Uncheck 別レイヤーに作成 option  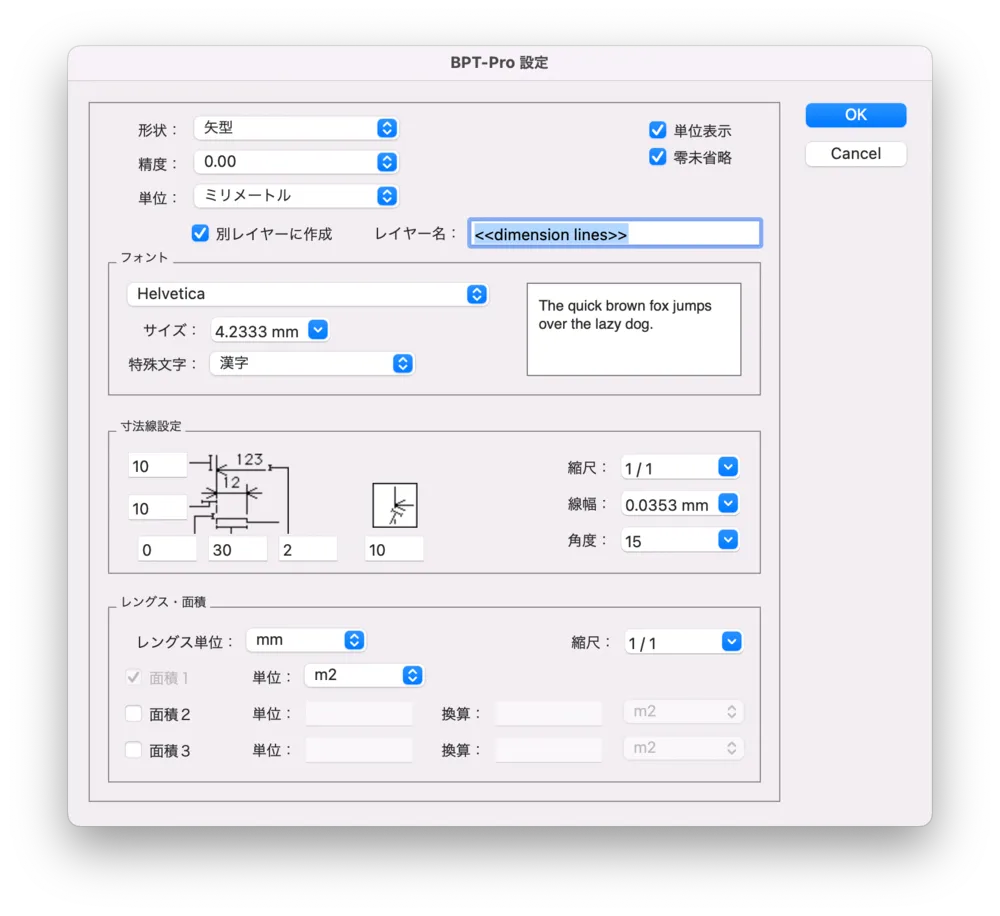200,233
